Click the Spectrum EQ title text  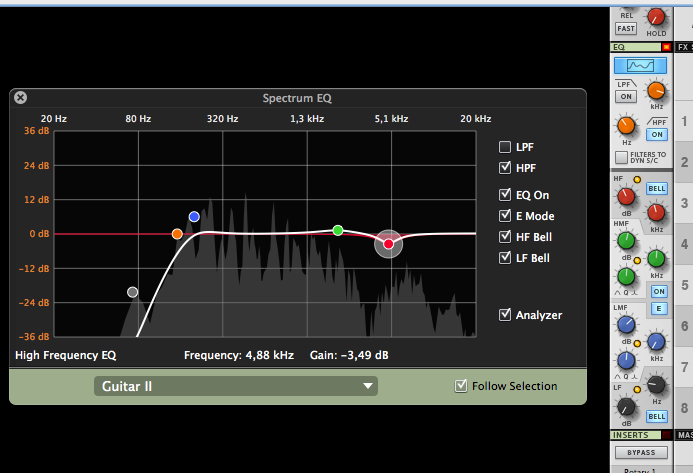[x=297, y=98]
